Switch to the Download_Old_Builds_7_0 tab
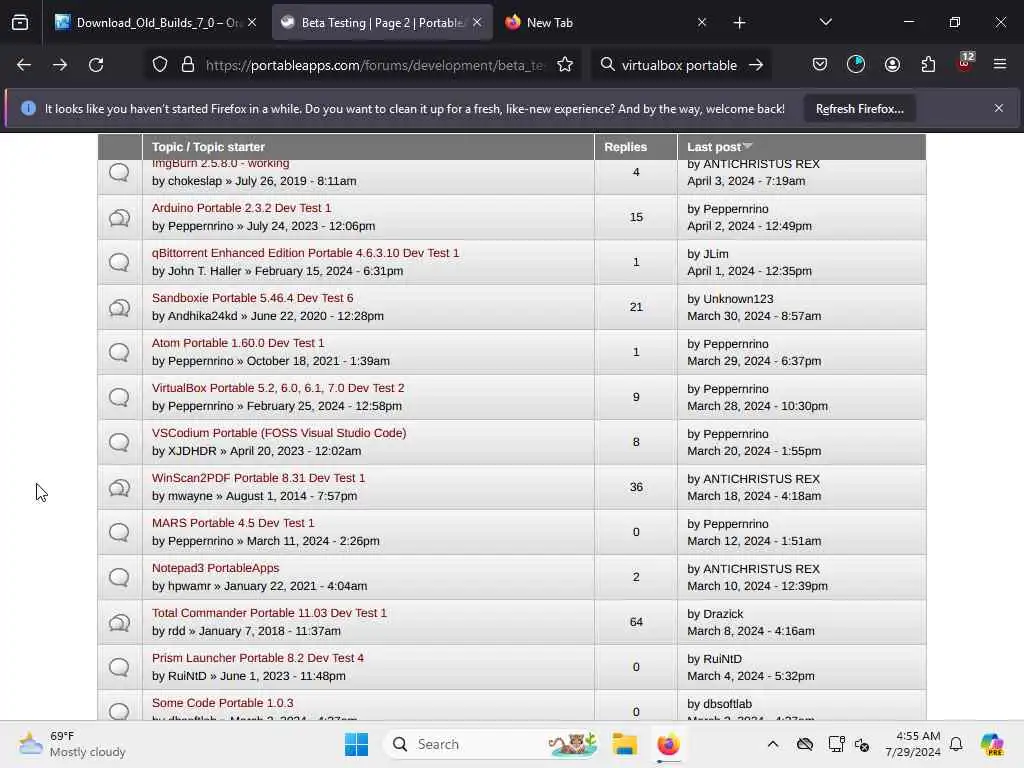 (x=157, y=22)
